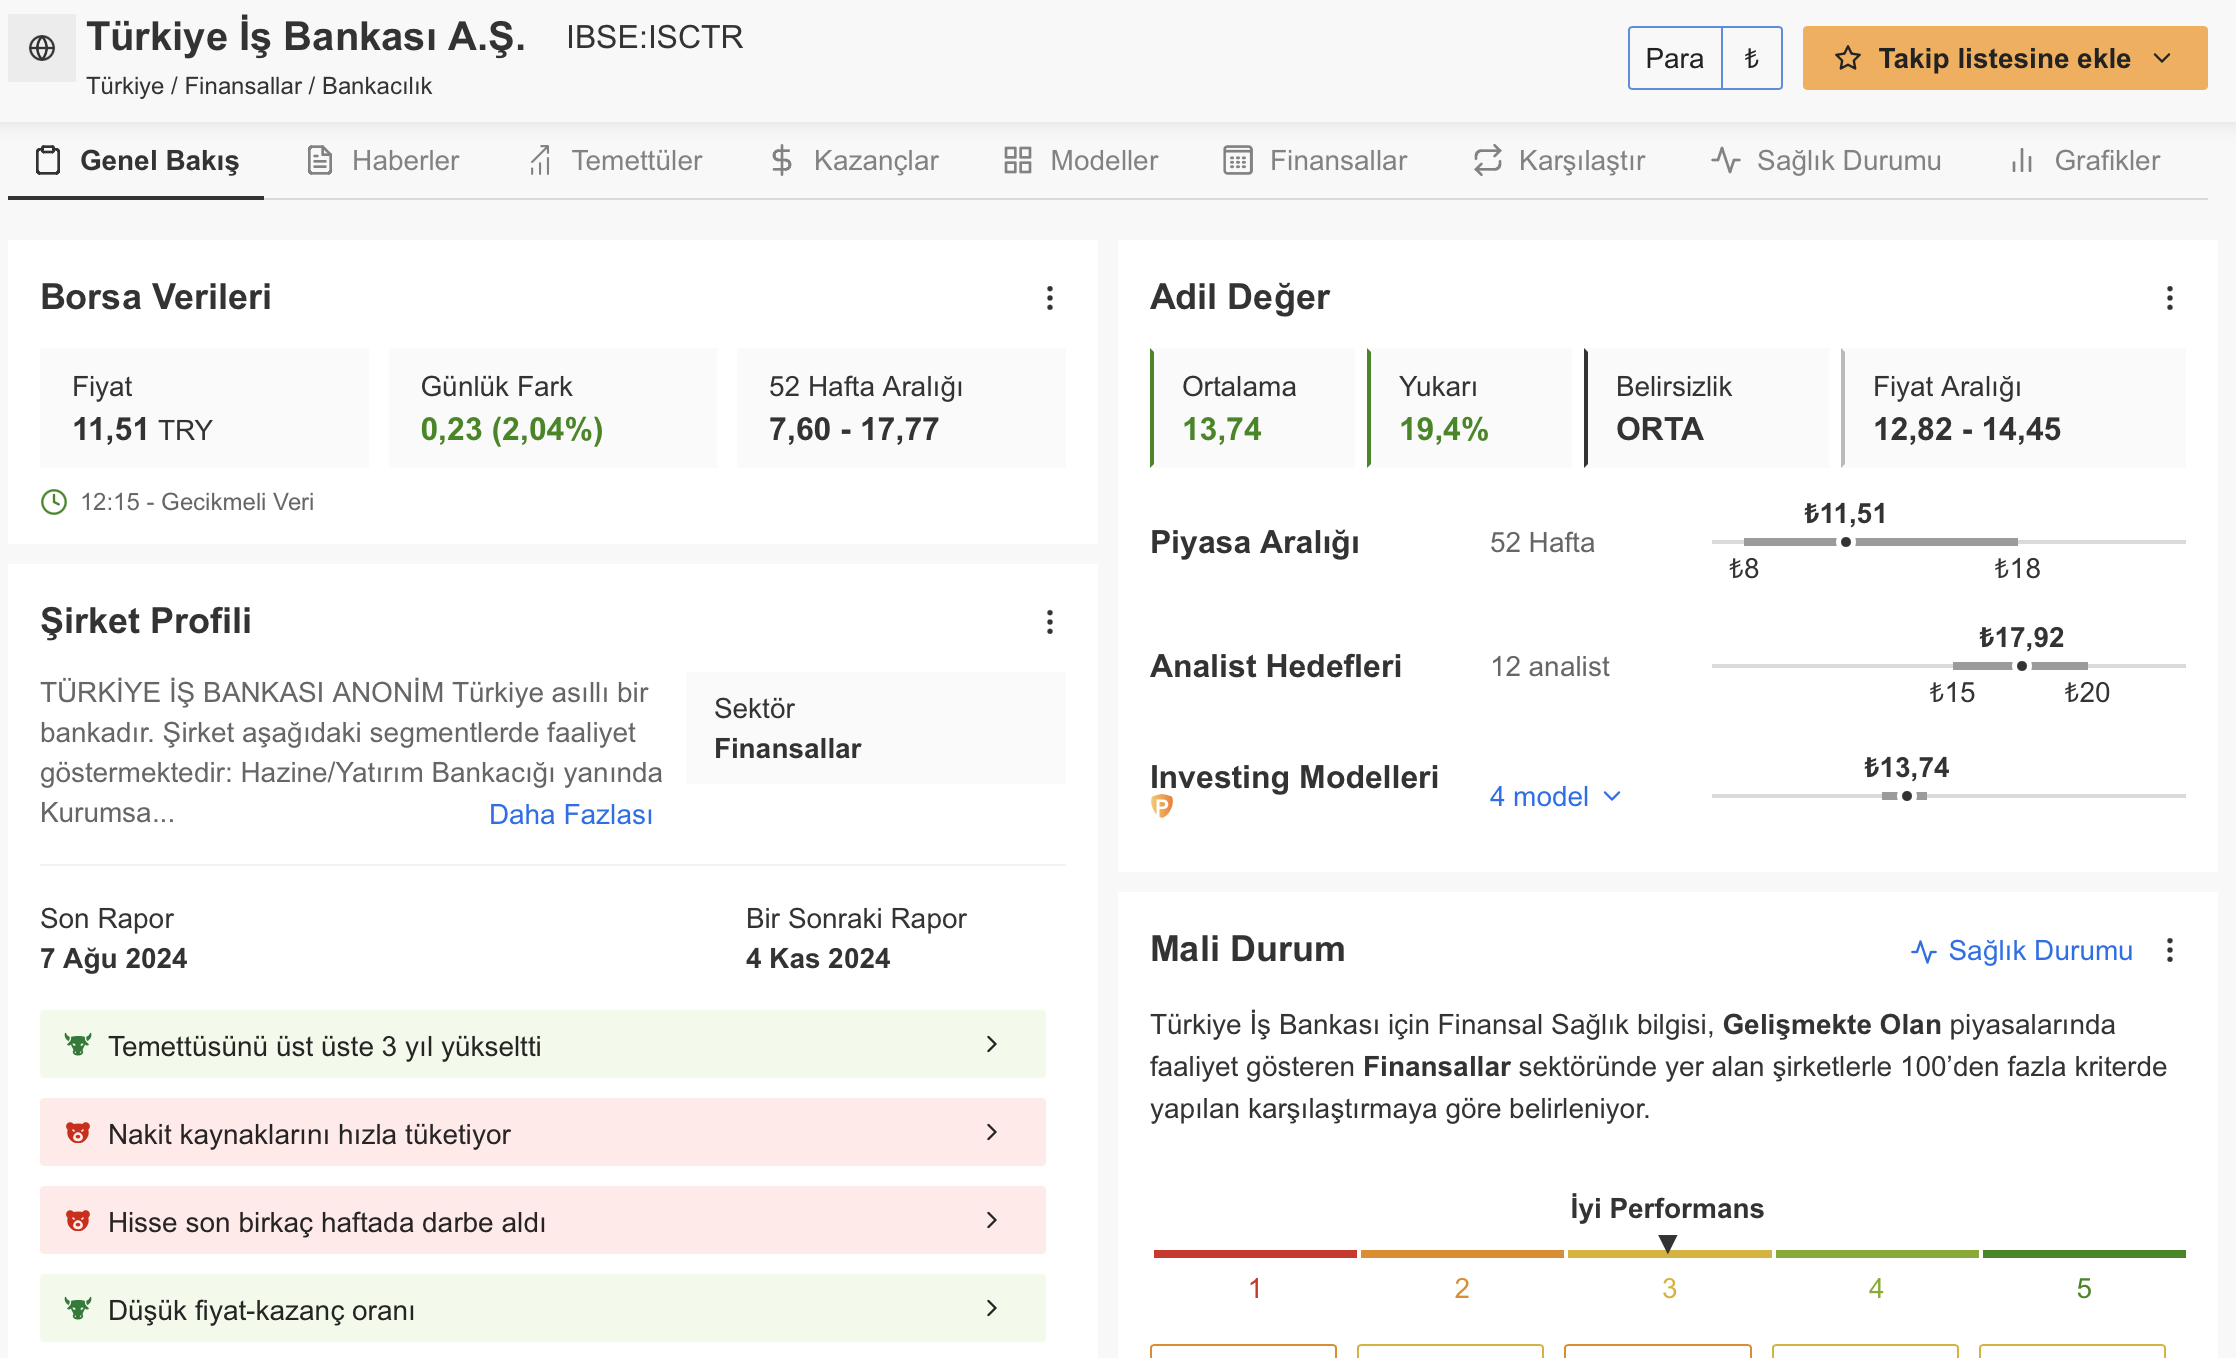Screen dimensions: 2236x1358
Task: Click the star icon in watchlist button
Action: tap(1848, 58)
